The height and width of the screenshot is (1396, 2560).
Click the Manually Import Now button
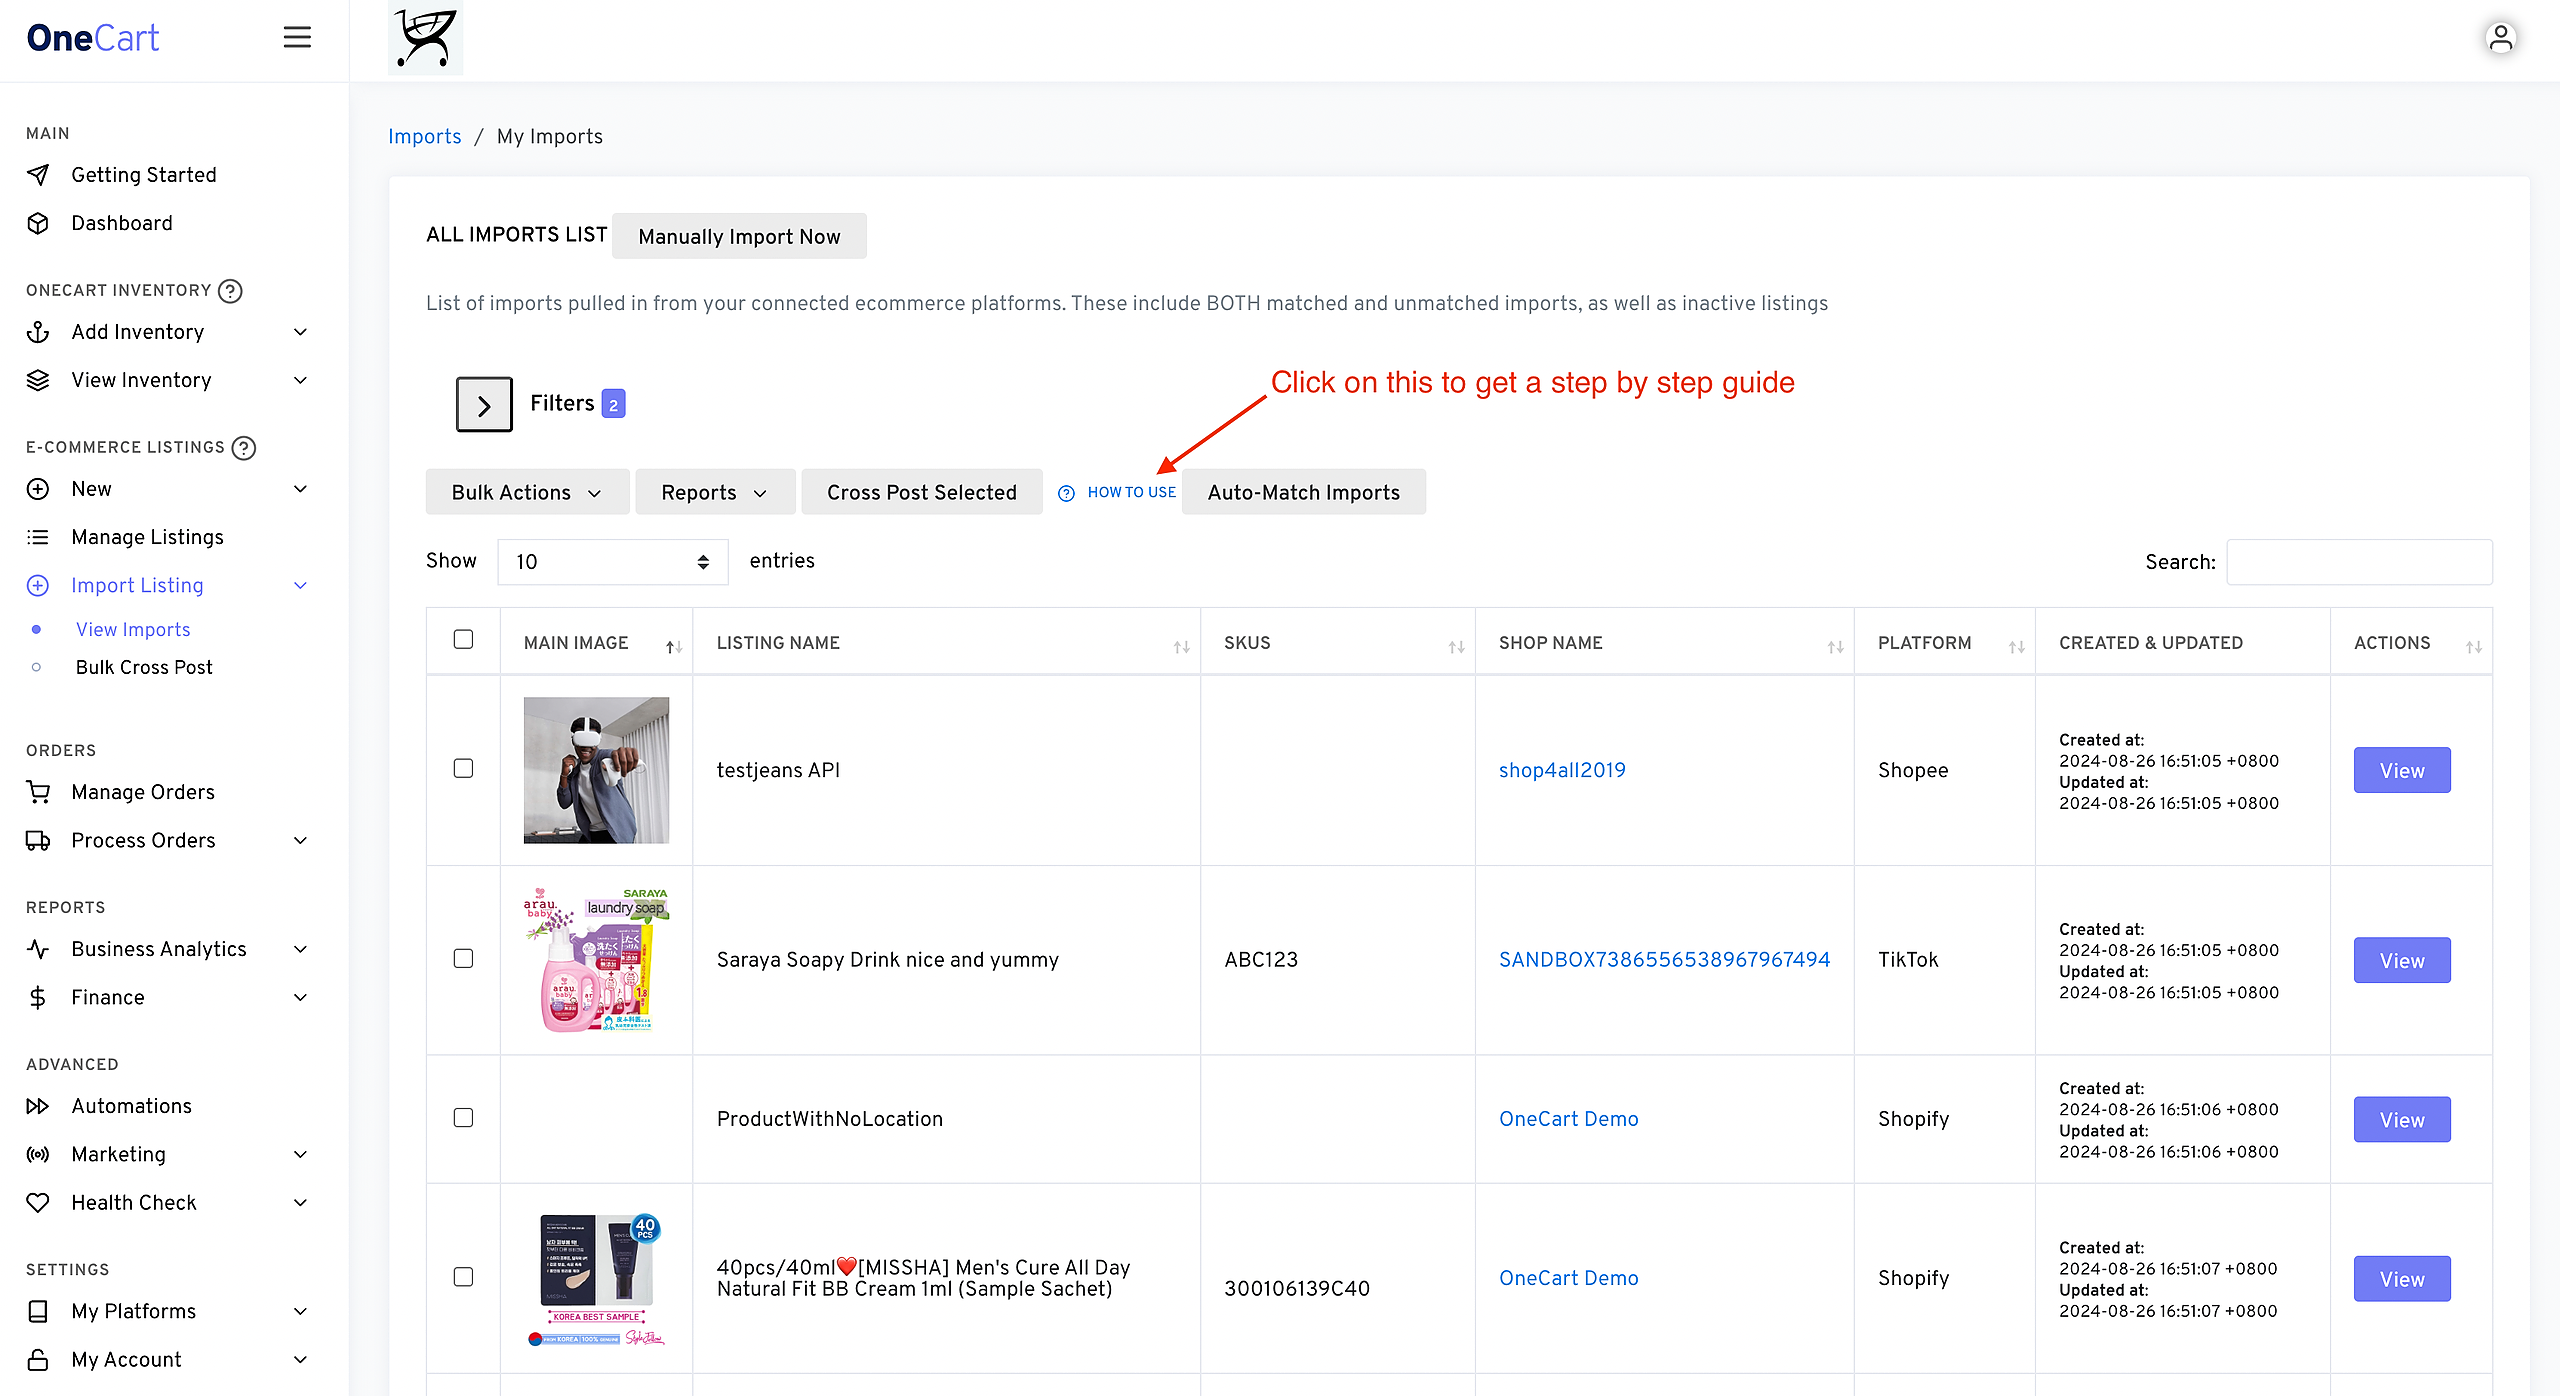click(739, 236)
